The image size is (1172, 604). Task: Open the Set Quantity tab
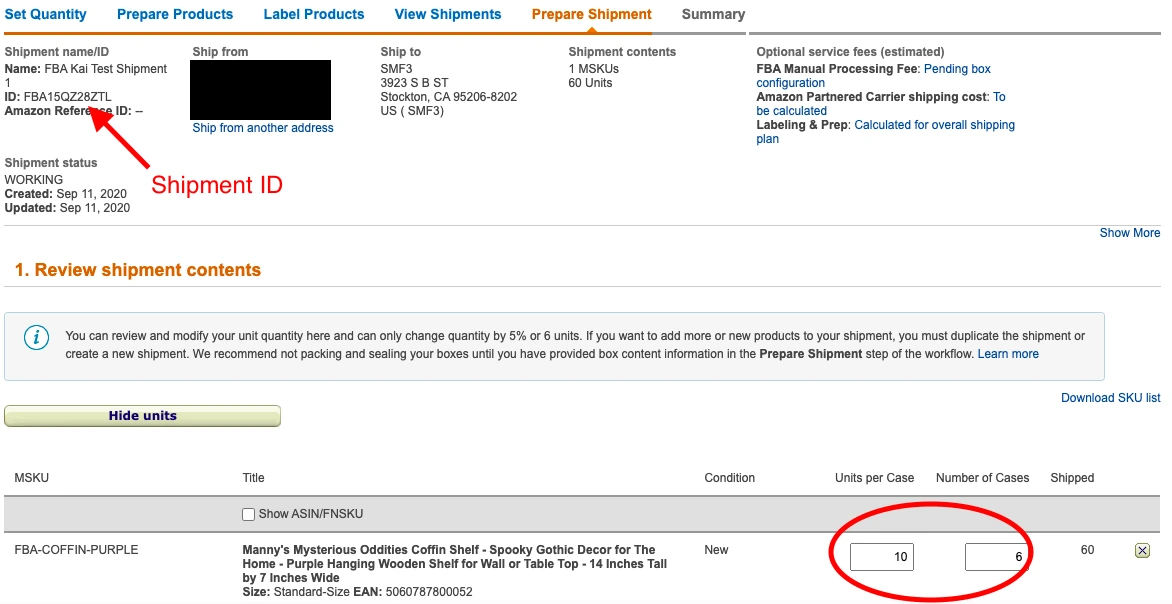click(x=46, y=14)
